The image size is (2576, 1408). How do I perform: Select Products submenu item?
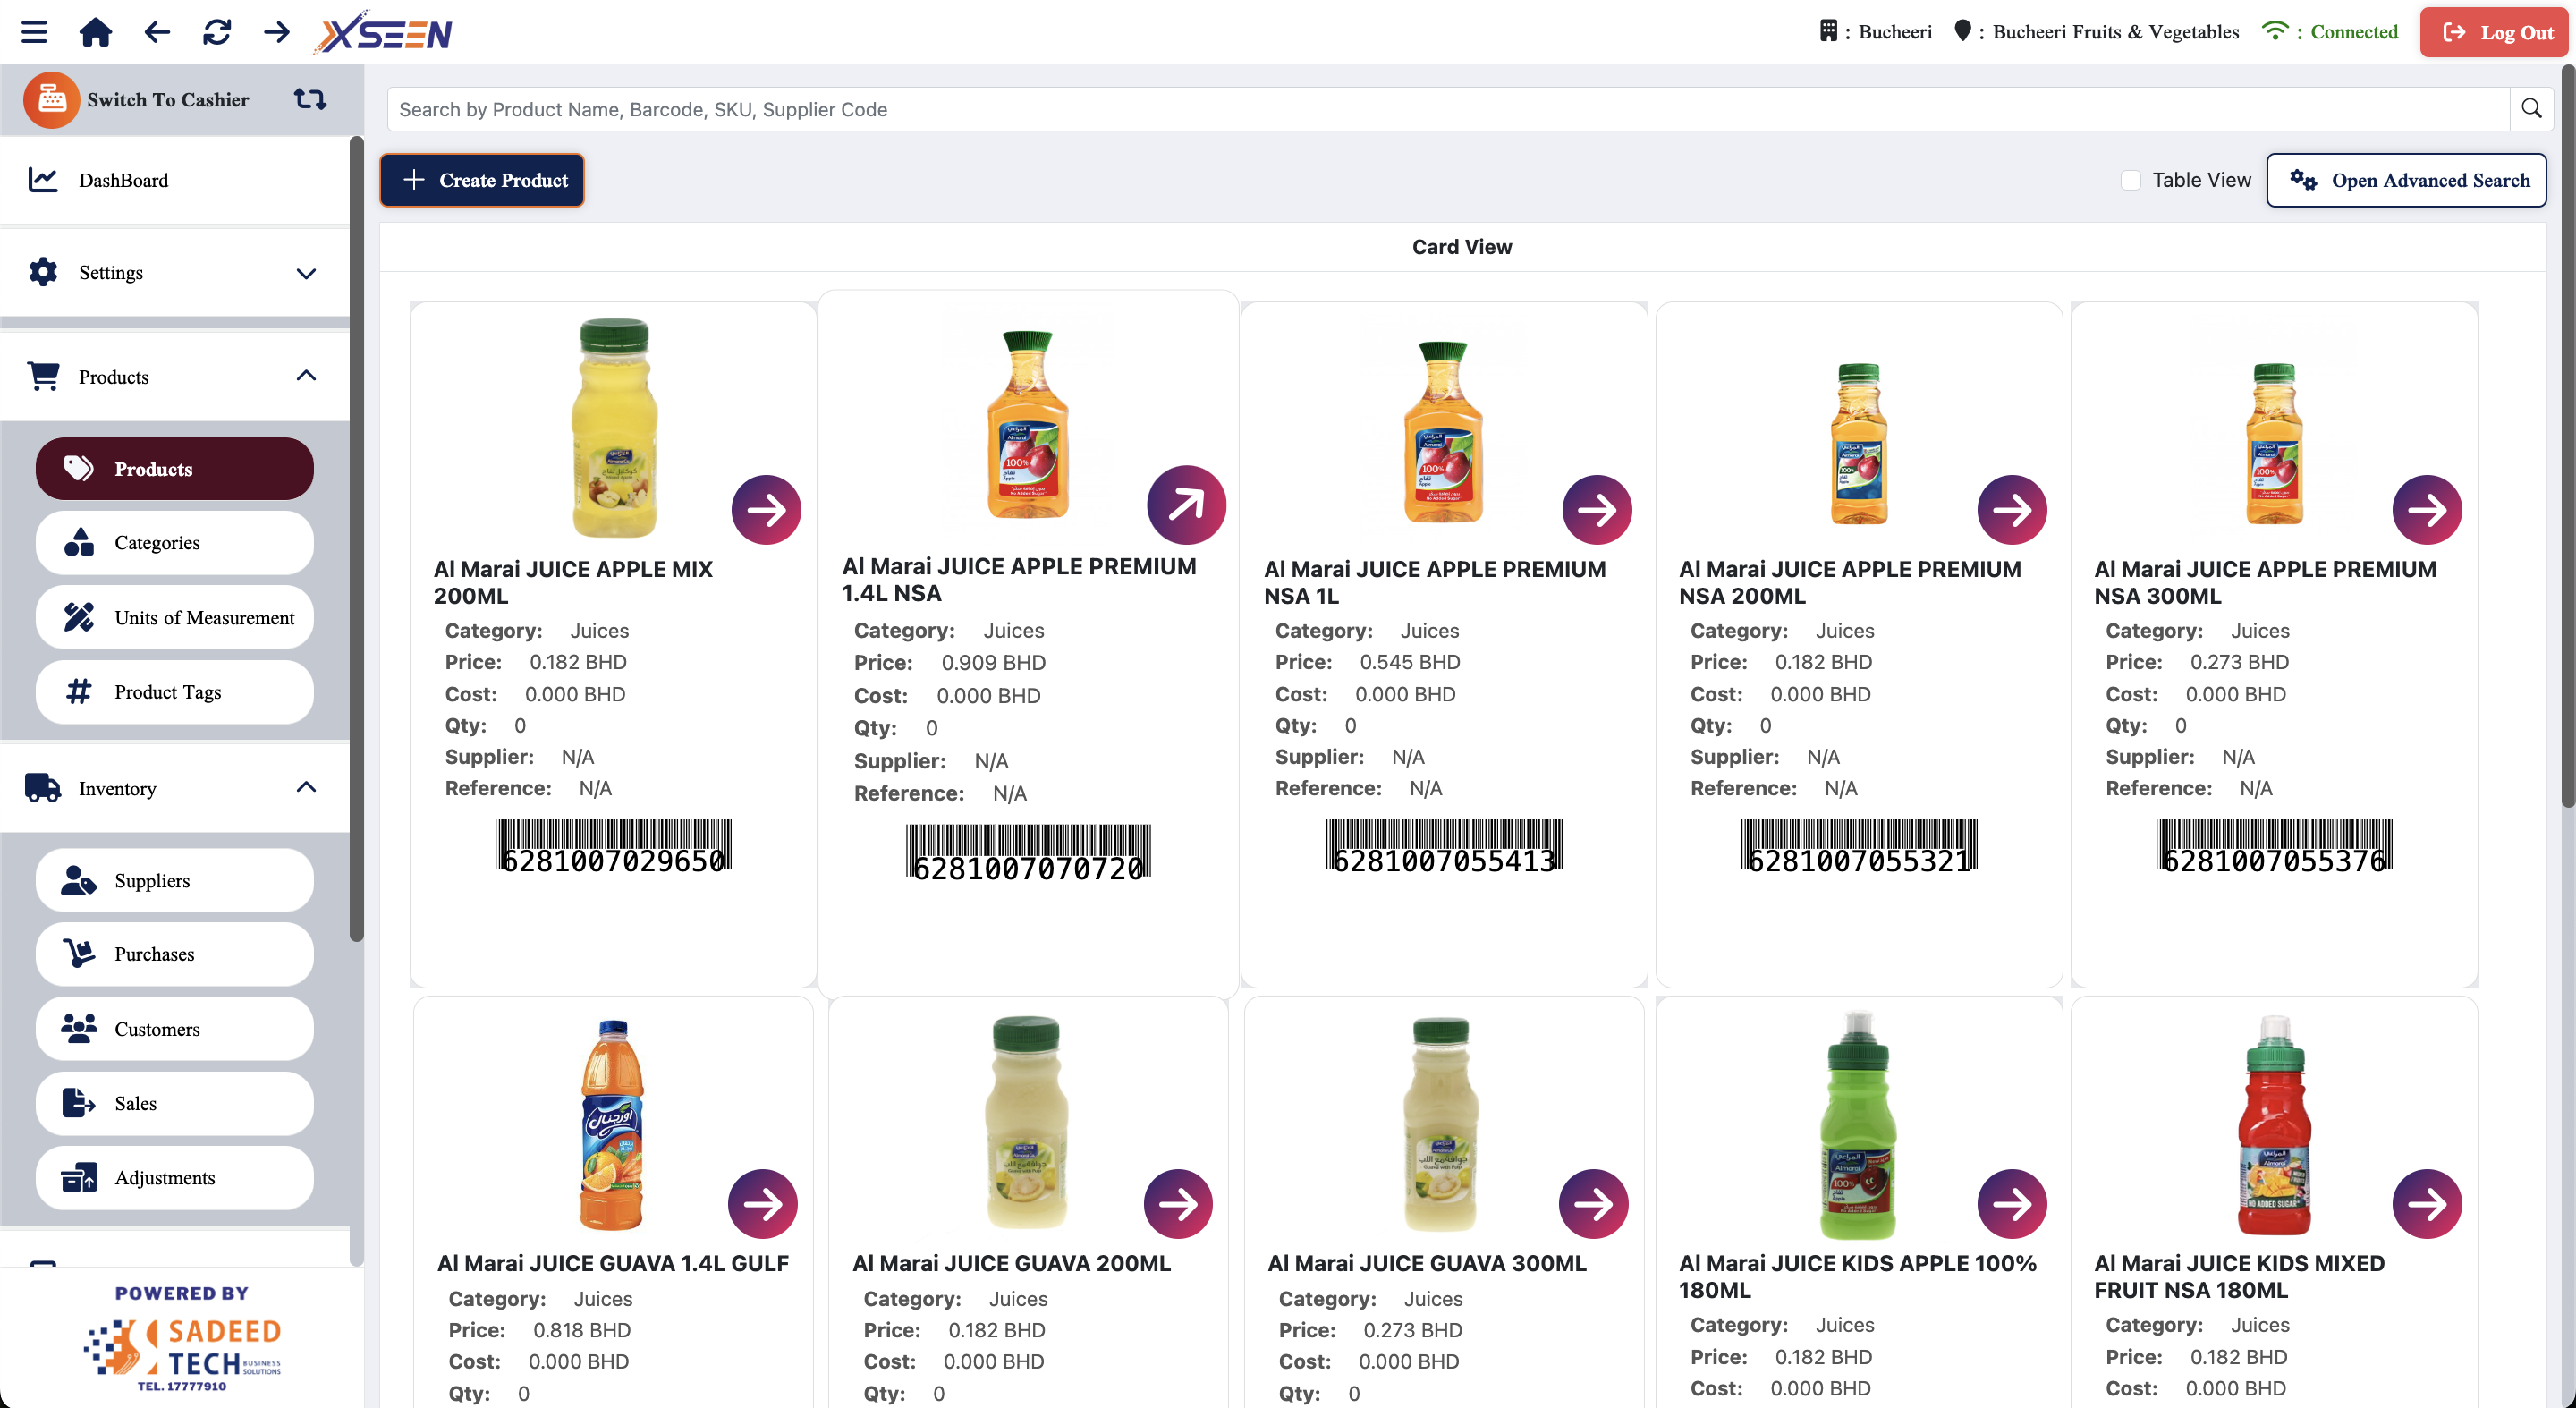[175, 469]
